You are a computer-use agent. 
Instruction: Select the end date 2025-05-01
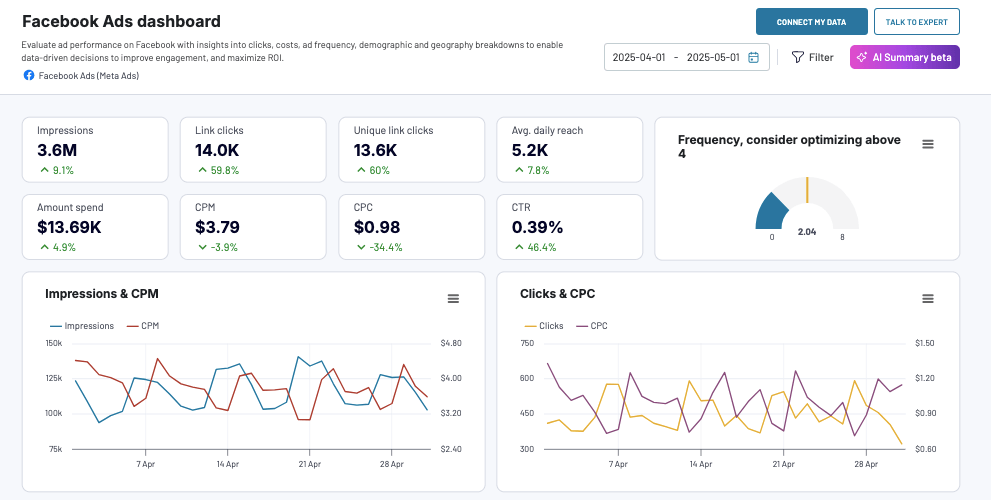click(713, 57)
